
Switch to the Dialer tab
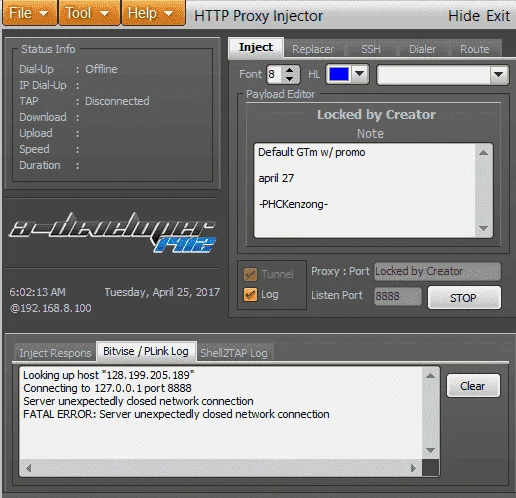[x=422, y=49]
